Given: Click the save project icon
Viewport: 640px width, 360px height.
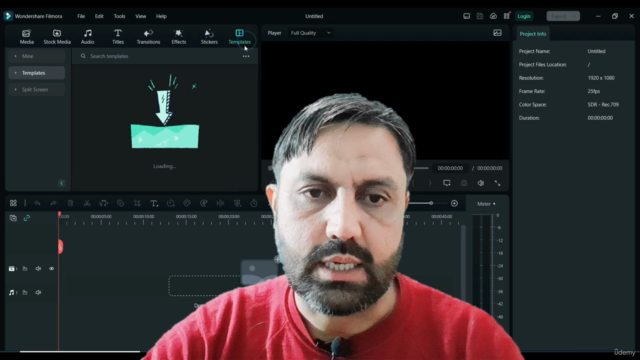Looking at the screenshot, I should 480,16.
